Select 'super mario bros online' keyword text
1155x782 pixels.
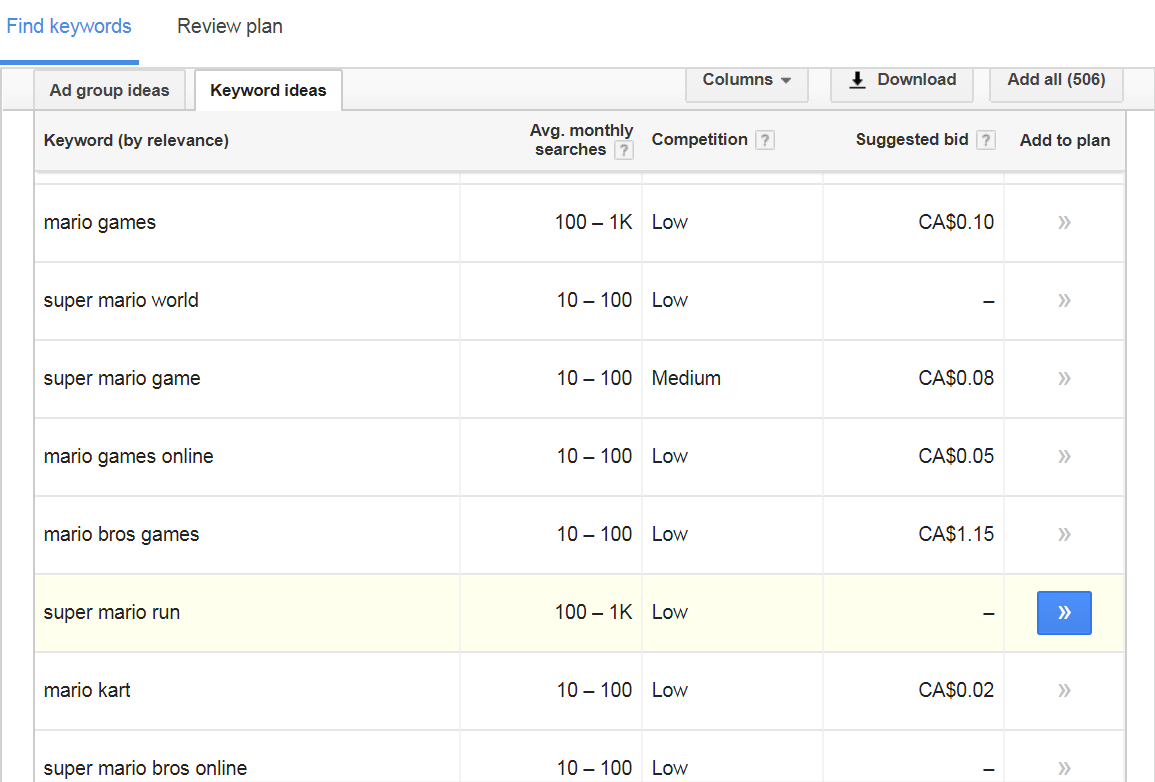145,768
